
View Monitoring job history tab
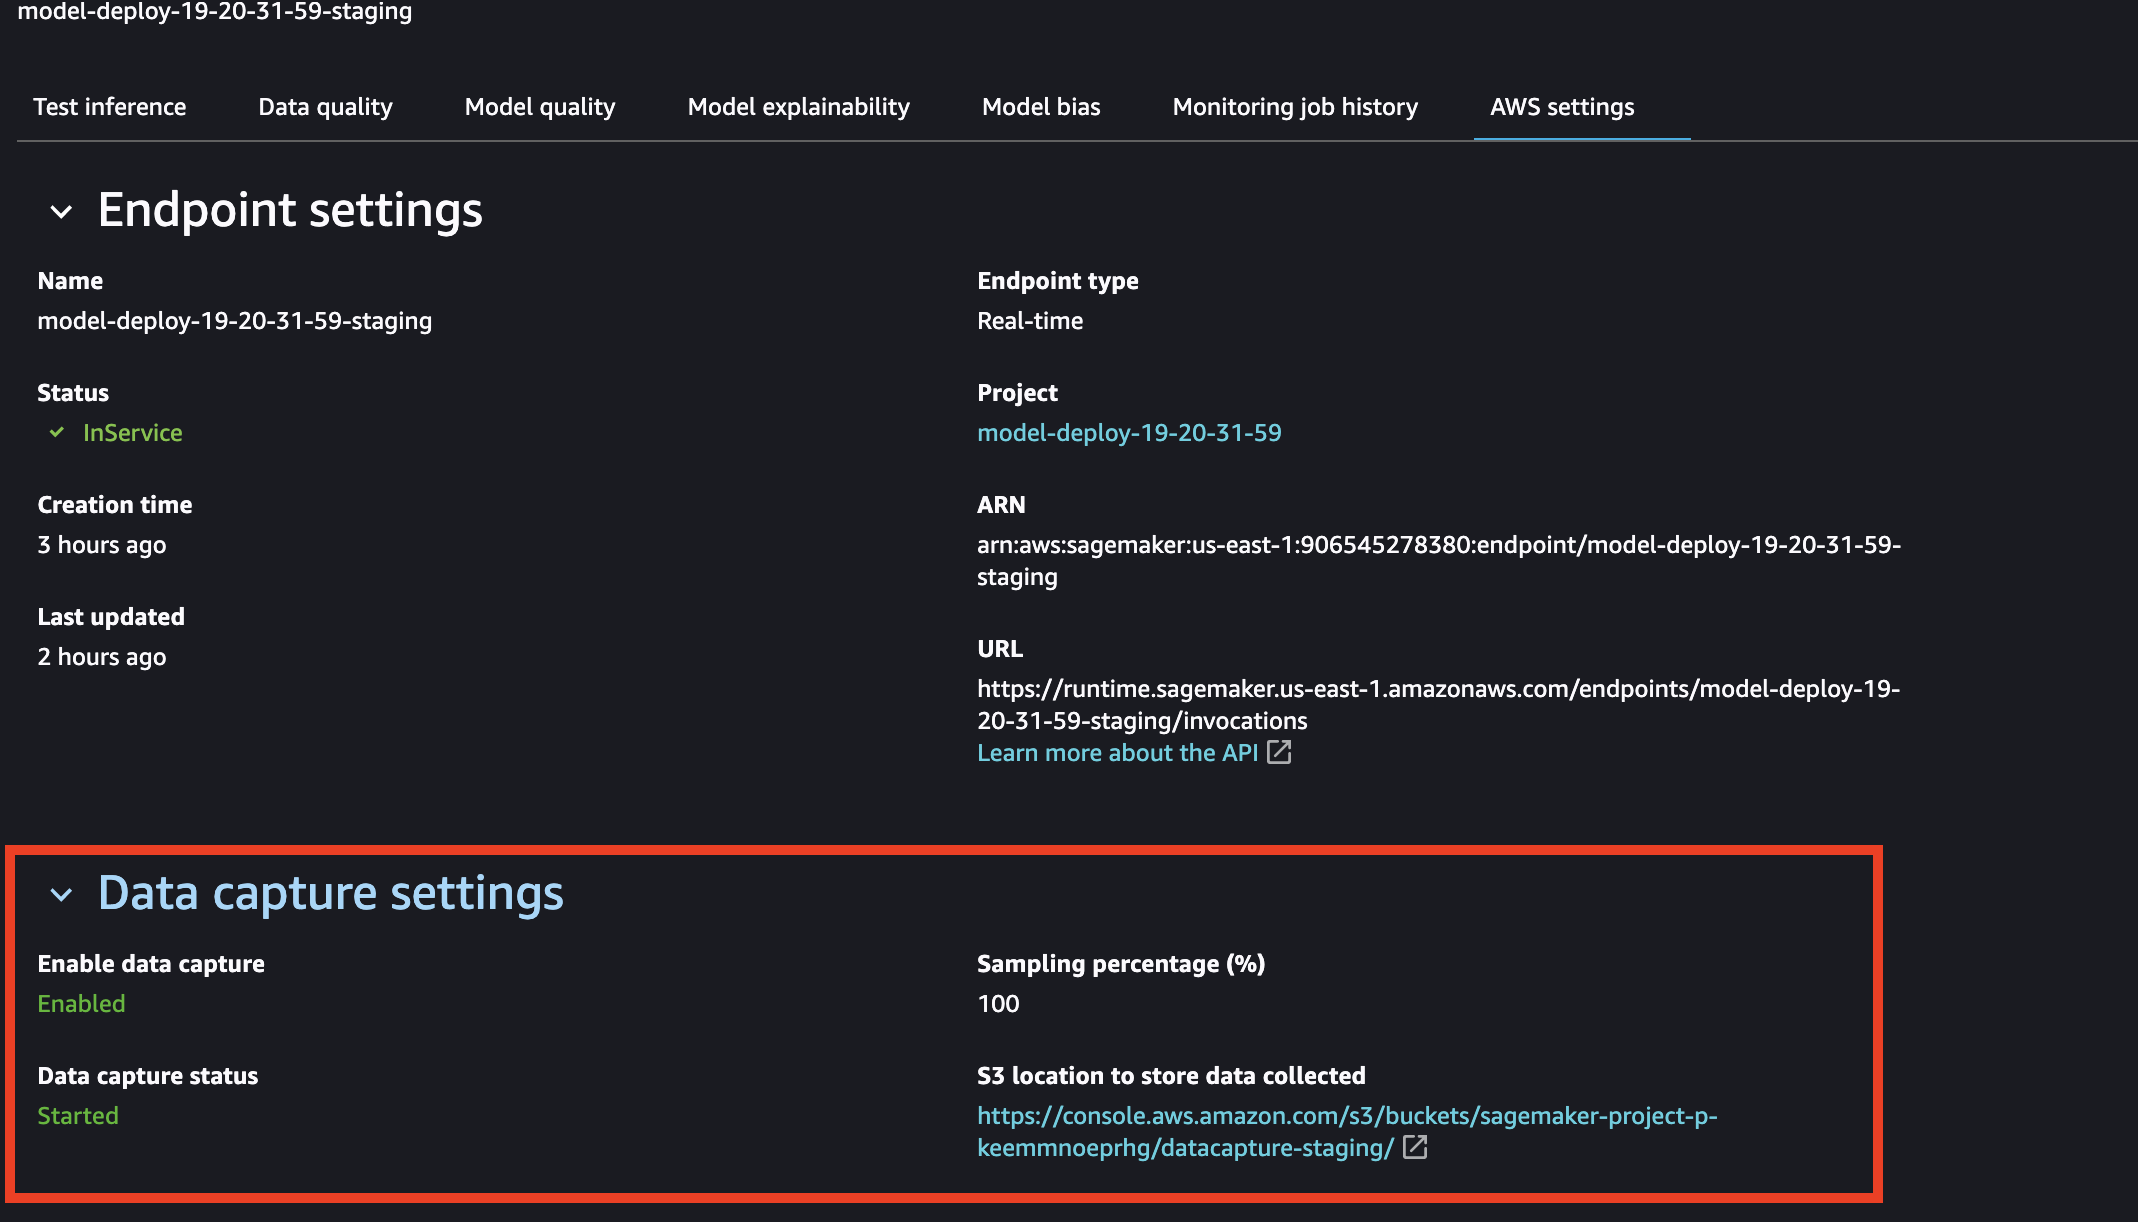(1295, 107)
